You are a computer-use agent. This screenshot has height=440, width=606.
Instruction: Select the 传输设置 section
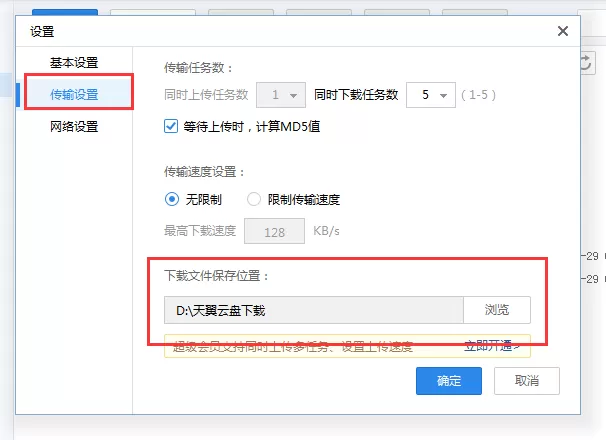click(74, 94)
